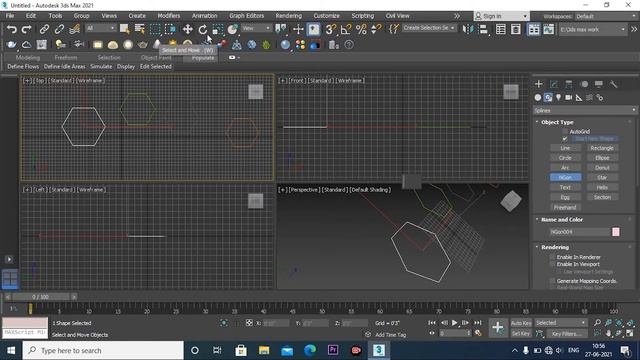Open the Workspaces Default dropdown
Viewport: 640px width, 360px height.
(x=605, y=16)
